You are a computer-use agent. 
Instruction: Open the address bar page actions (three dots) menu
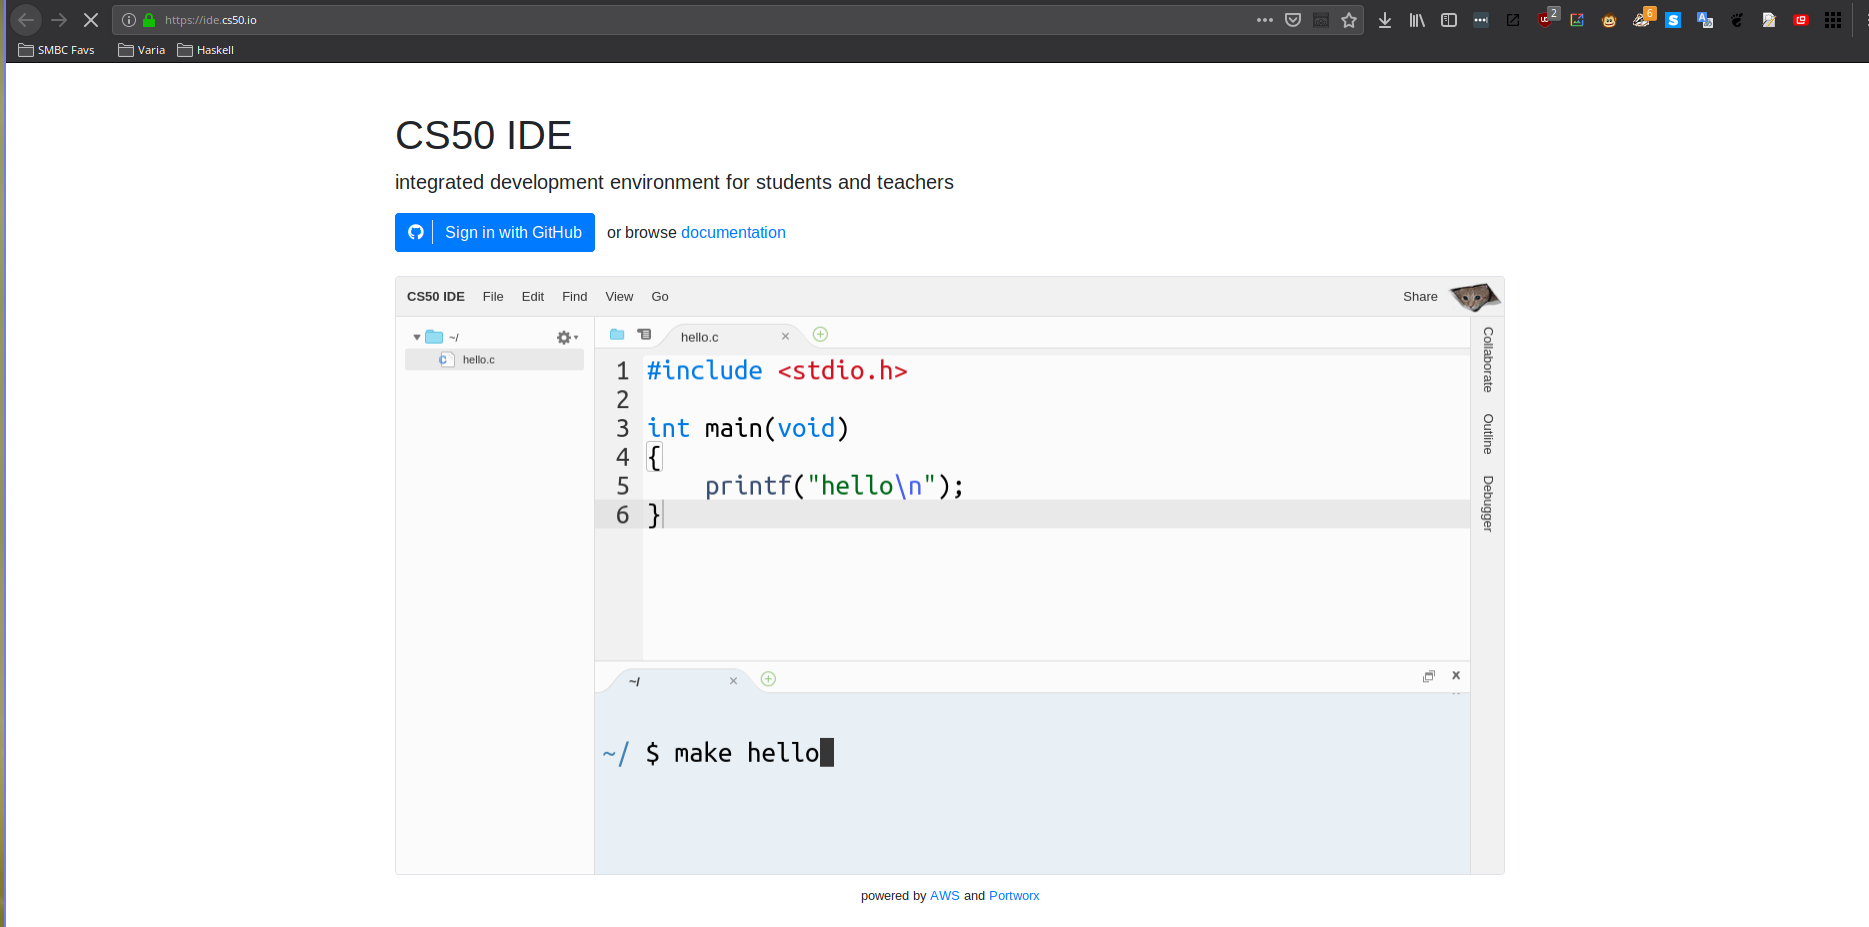click(x=1265, y=20)
